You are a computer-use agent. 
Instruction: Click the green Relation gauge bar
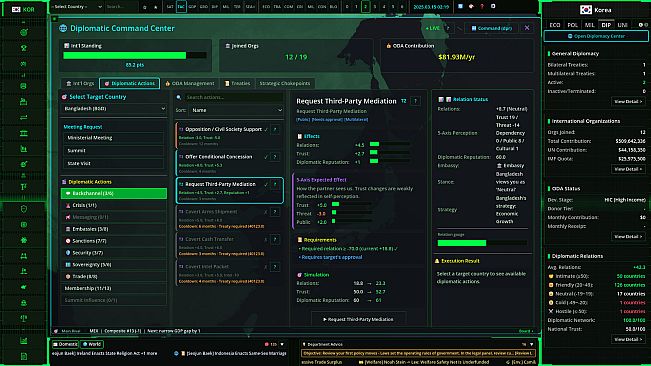click(462, 243)
